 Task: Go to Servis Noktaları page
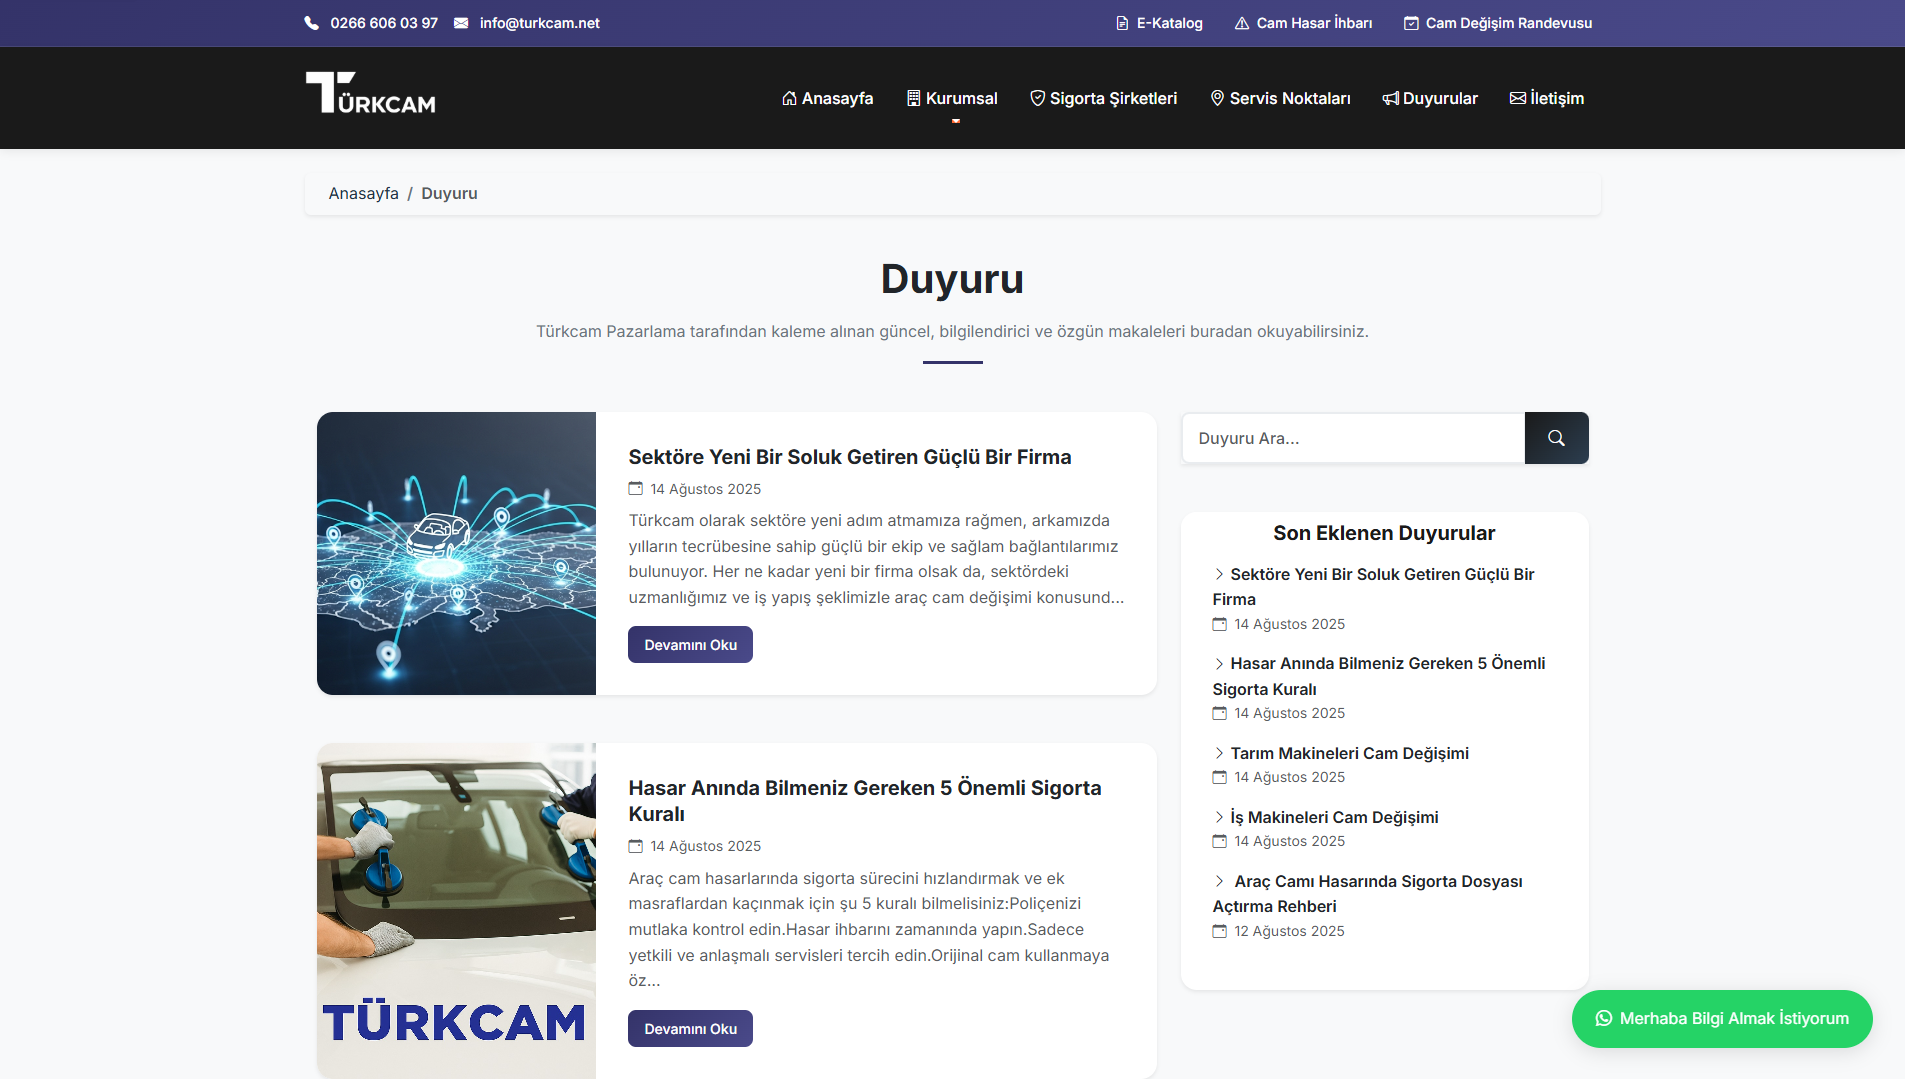pos(1280,98)
